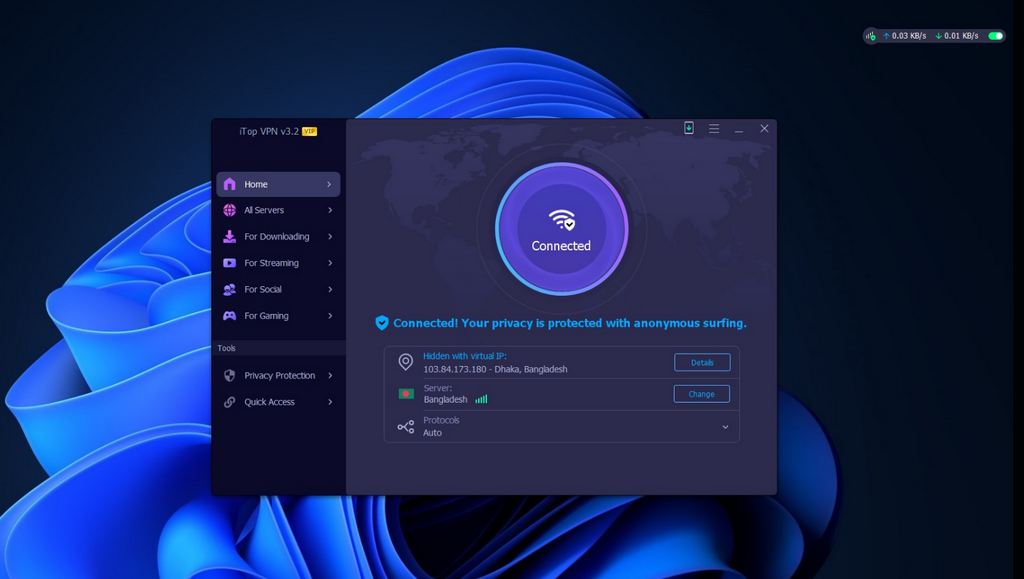Viewport: 1024px width, 579px height.
Task: Click the upload speed 0.03 KB/s readout
Action: [x=904, y=36]
